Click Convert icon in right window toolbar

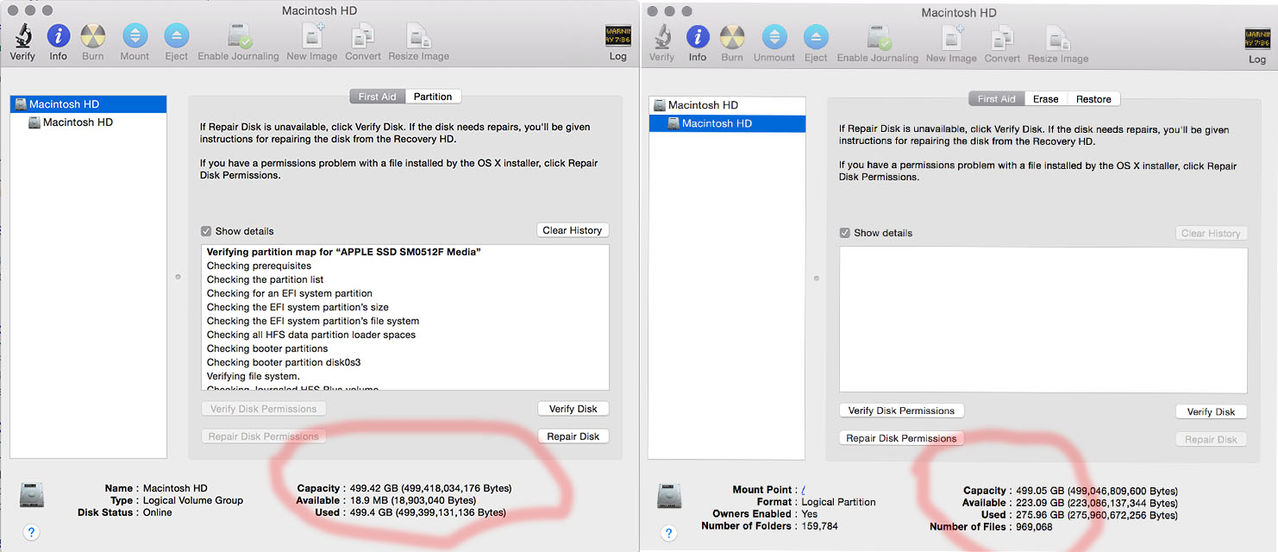(1002, 37)
